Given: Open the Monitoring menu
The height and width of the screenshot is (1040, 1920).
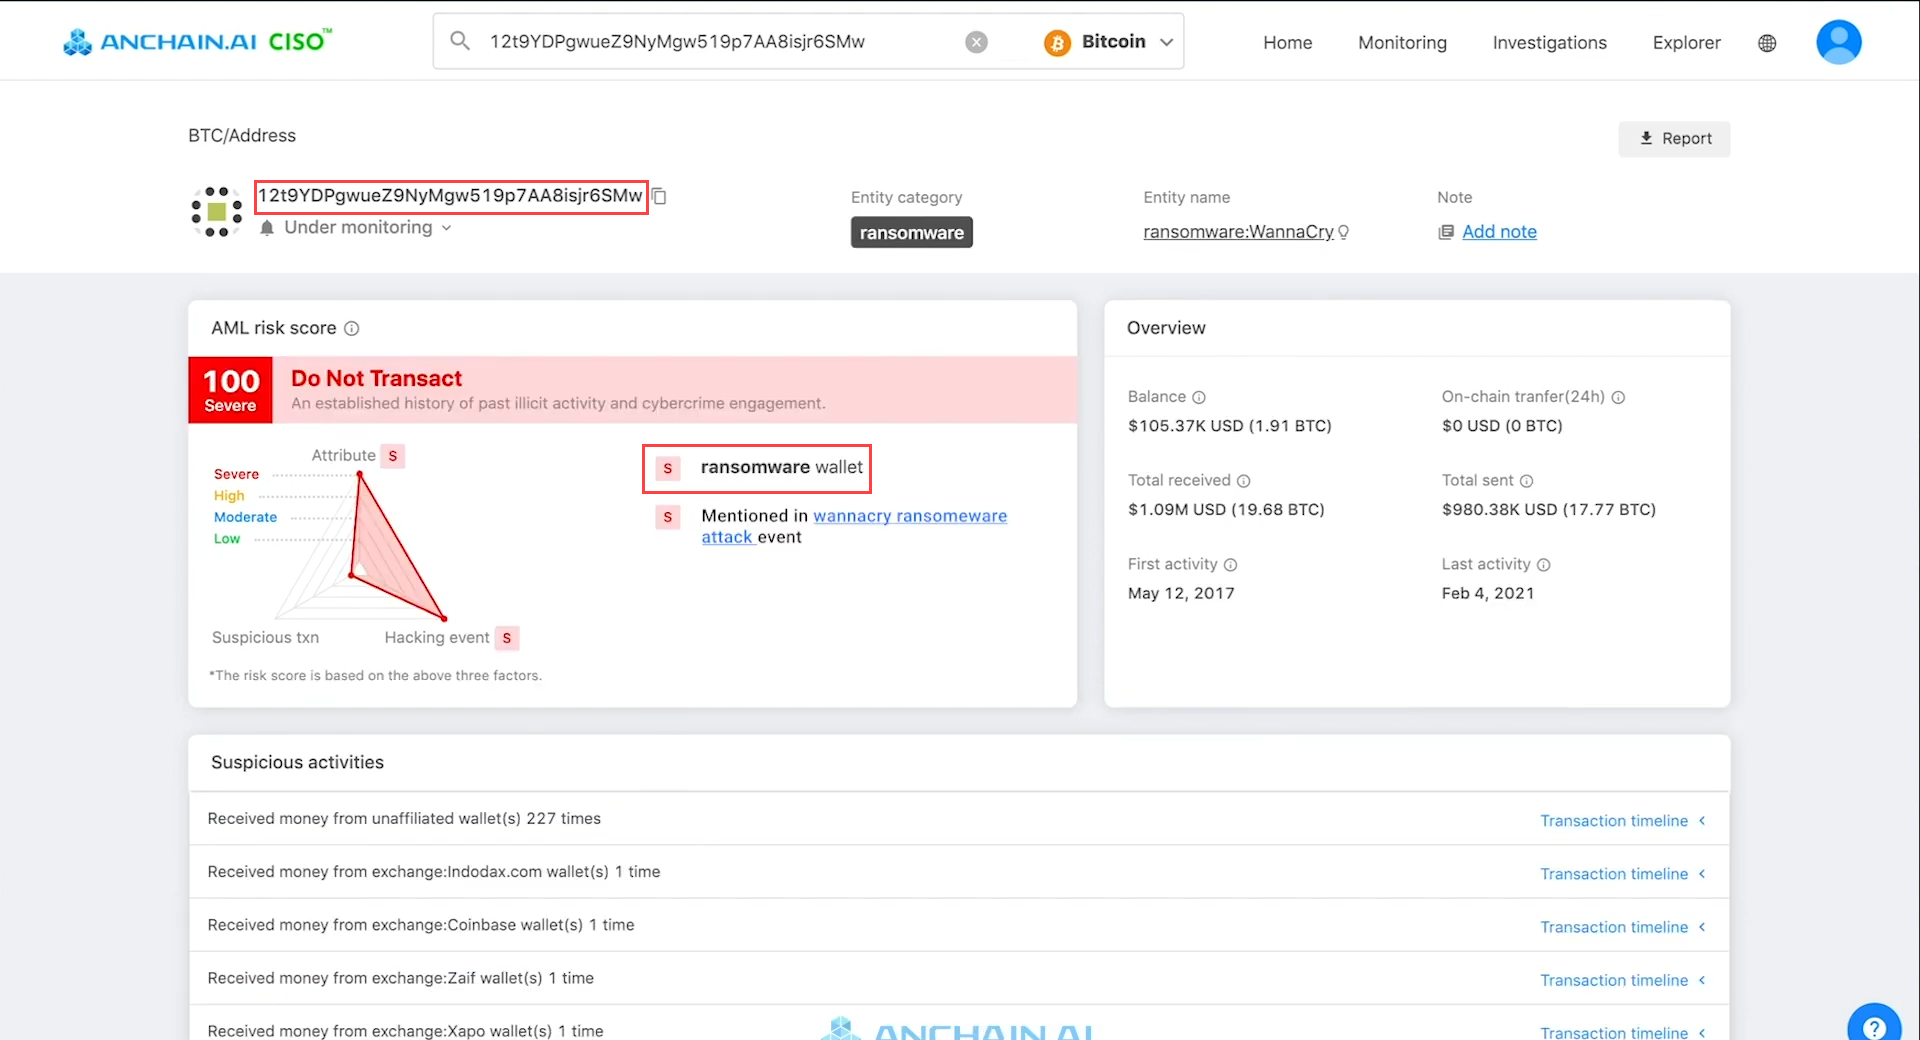Looking at the screenshot, I should pos(1402,43).
